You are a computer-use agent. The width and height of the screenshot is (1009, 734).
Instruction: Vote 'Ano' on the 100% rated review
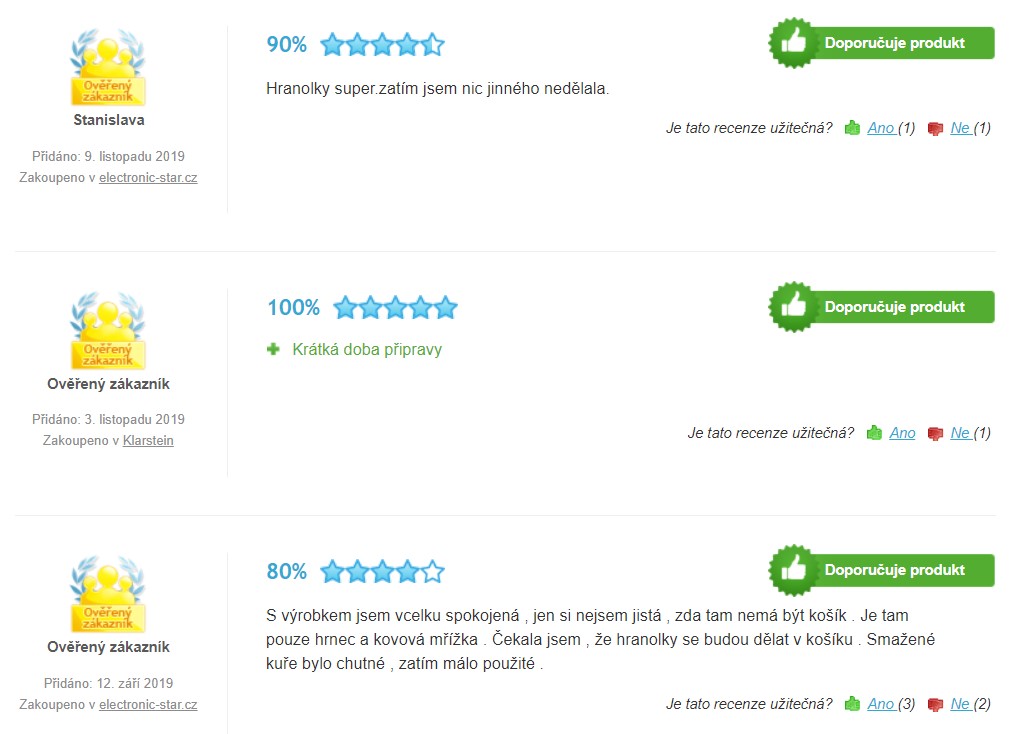(902, 433)
